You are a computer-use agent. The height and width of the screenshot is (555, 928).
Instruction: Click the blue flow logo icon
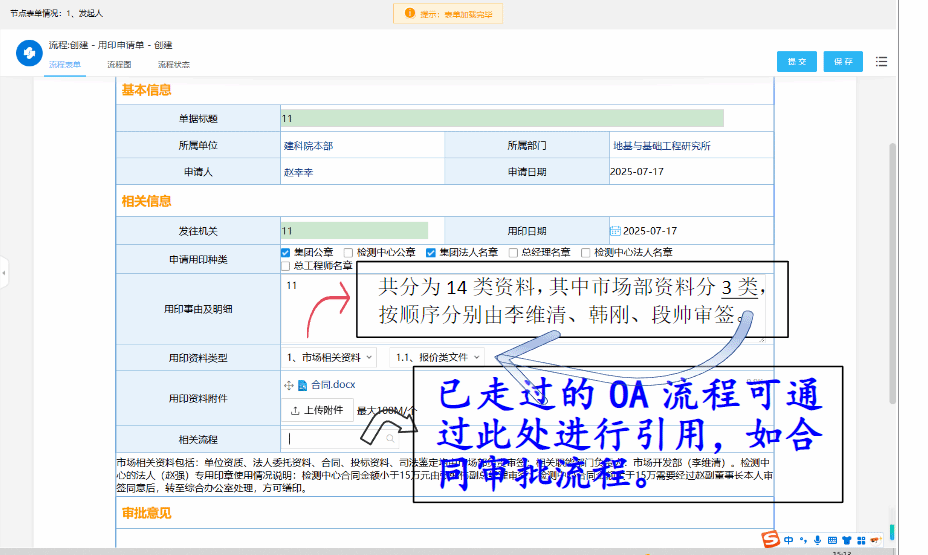click(29, 53)
